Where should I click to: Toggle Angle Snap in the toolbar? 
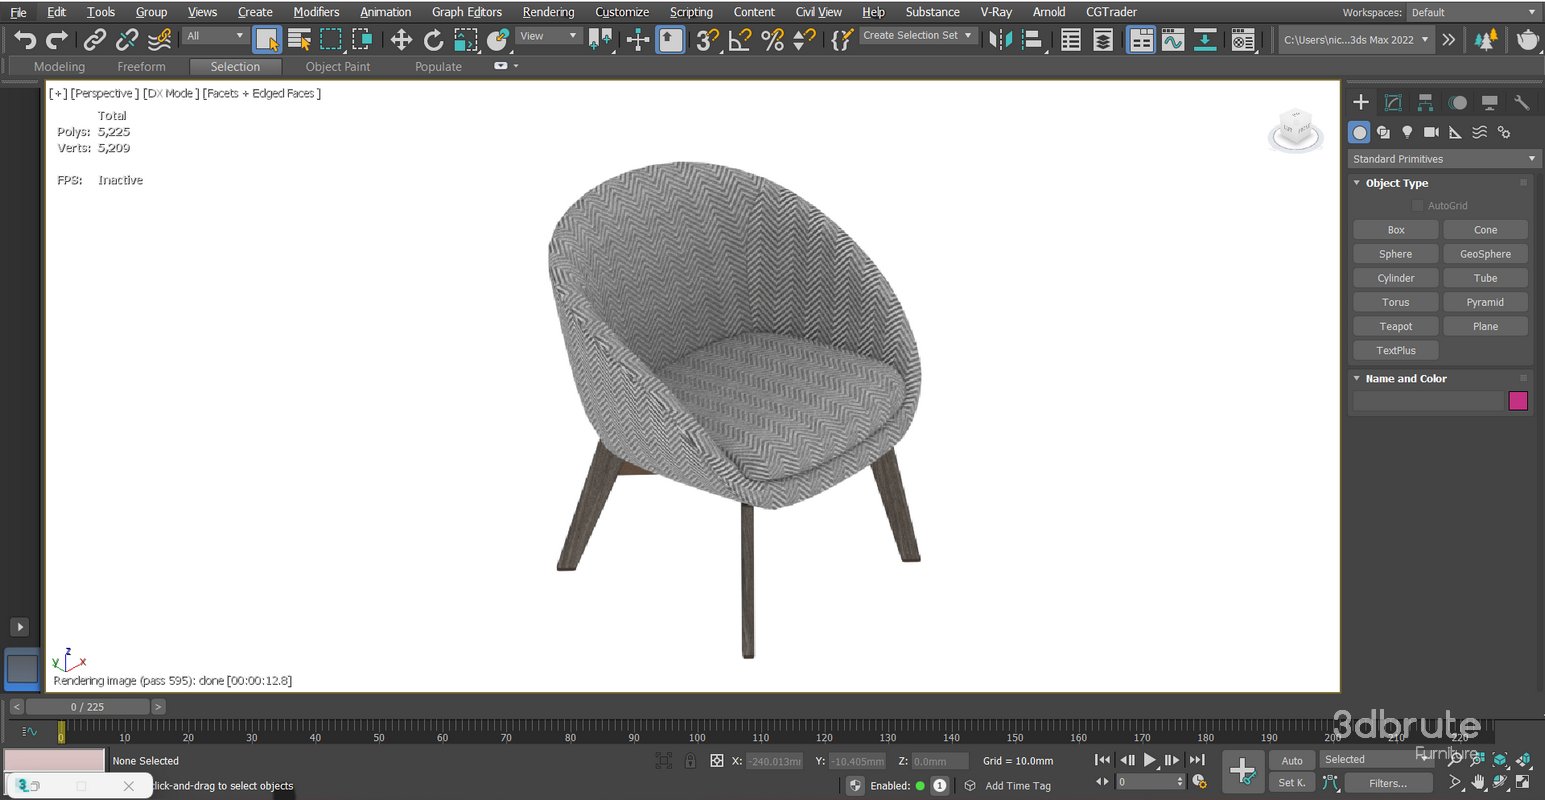tap(737, 40)
